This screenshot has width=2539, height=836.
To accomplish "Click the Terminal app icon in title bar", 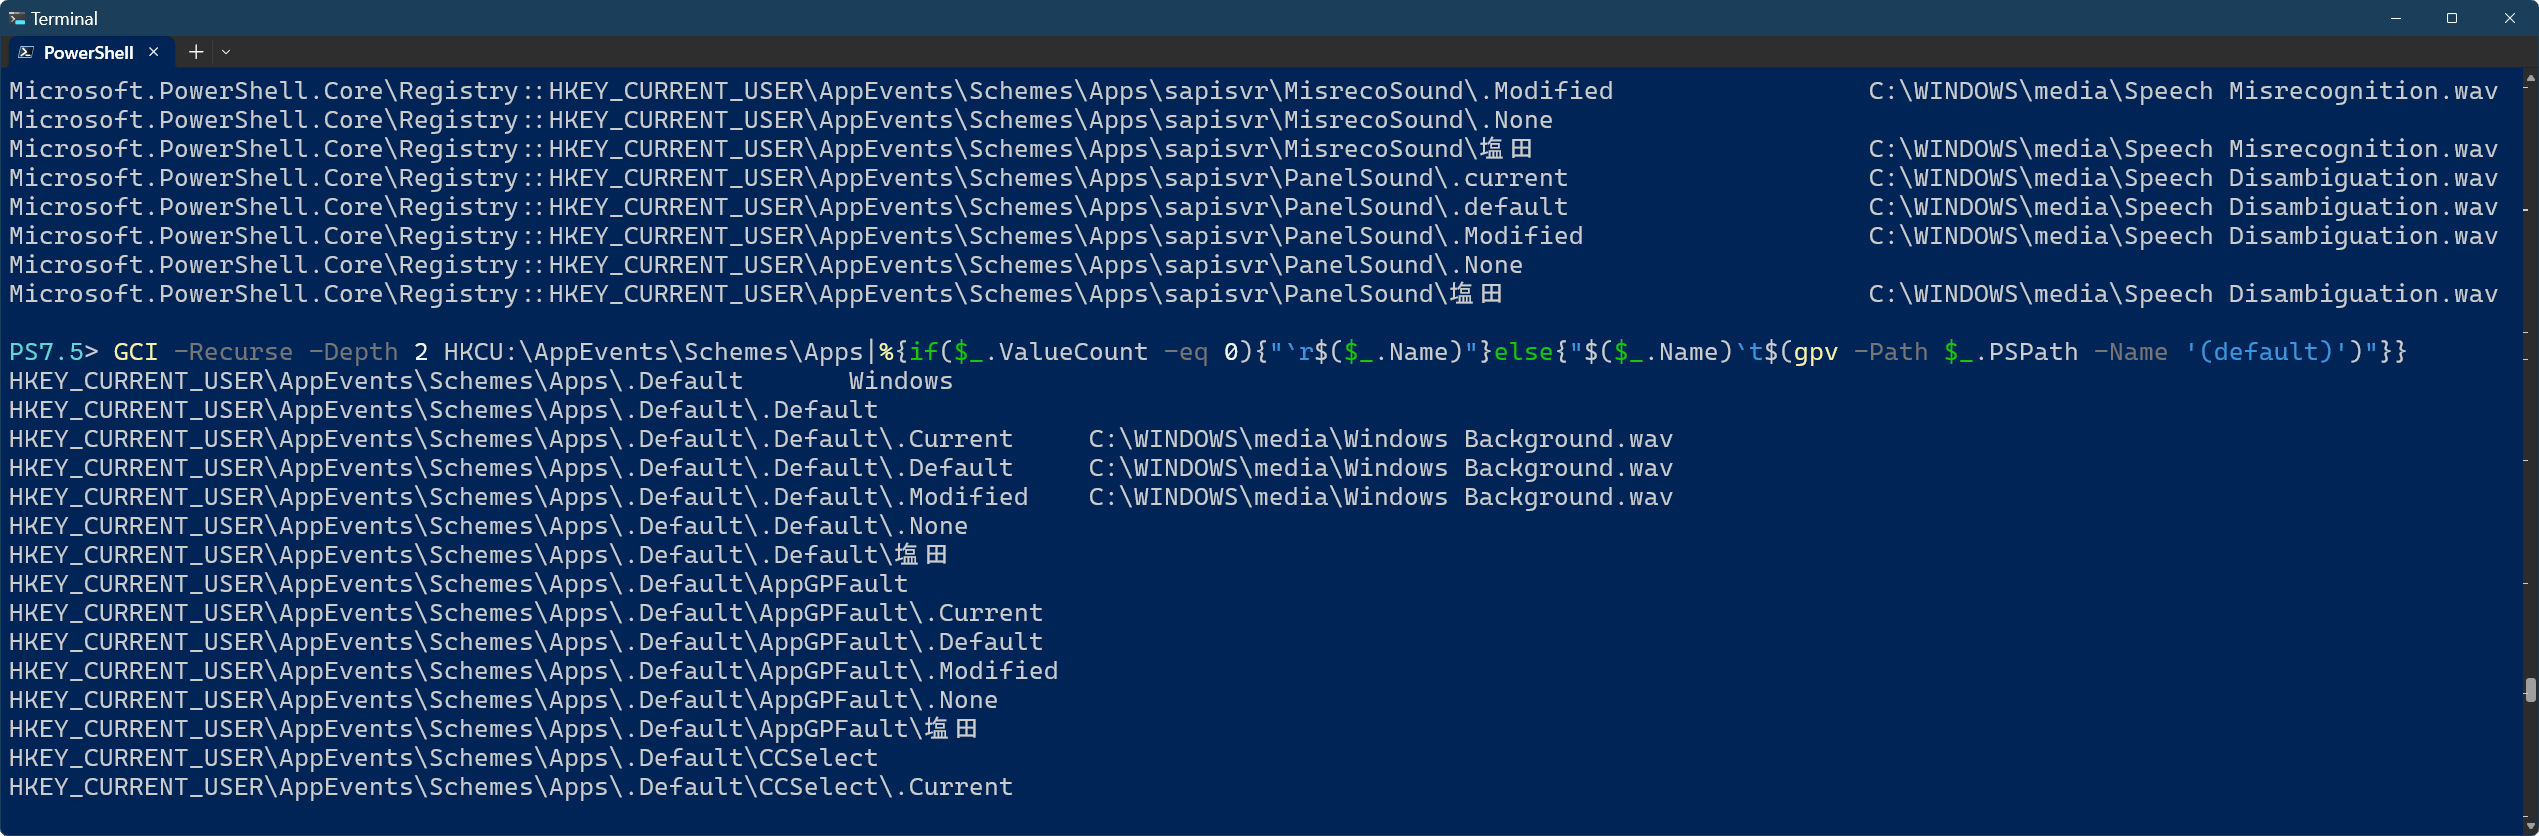I will pos(16,18).
